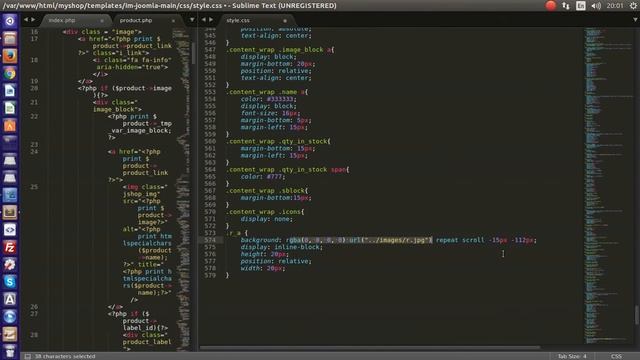Click line number 574 in the gutter
The width and height of the screenshot is (640, 360).
pyautogui.click(x=210, y=240)
